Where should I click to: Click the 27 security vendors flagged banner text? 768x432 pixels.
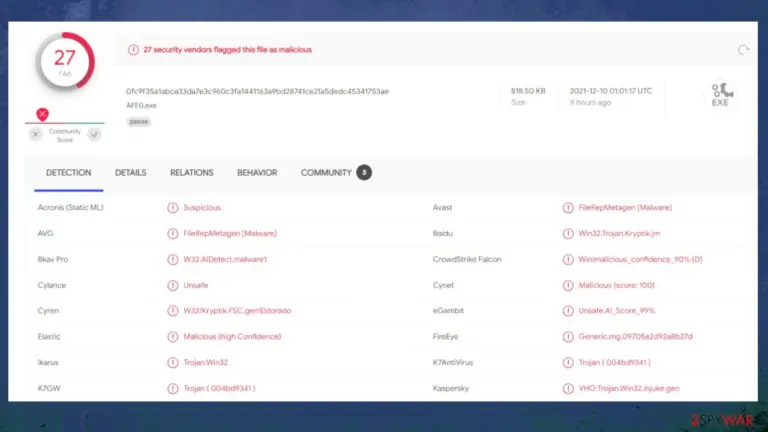click(227, 50)
